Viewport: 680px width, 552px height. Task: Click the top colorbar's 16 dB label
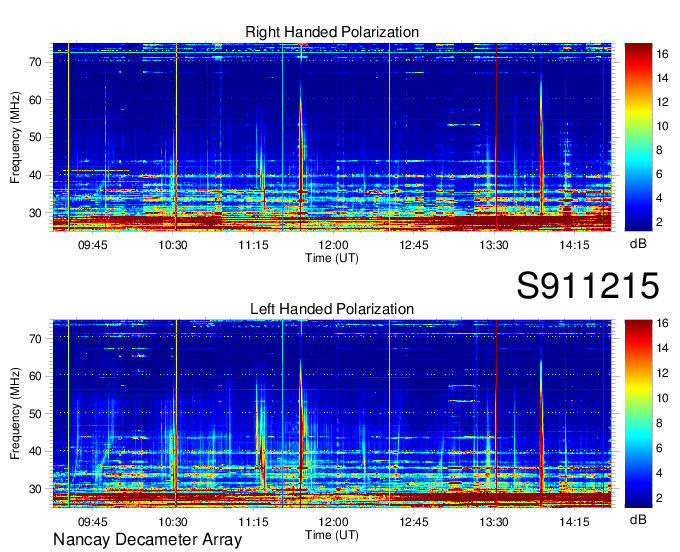click(x=662, y=54)
